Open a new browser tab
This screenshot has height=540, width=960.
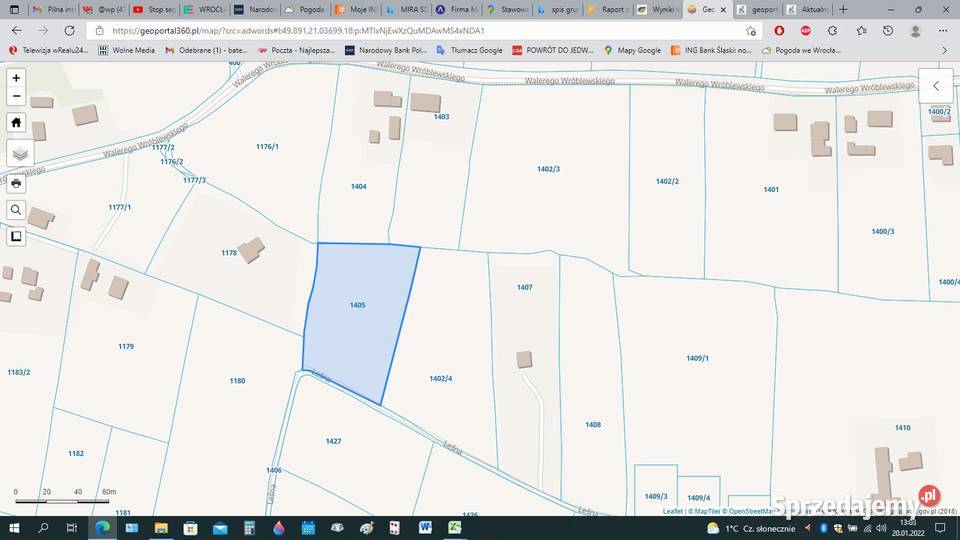point(843,9)
